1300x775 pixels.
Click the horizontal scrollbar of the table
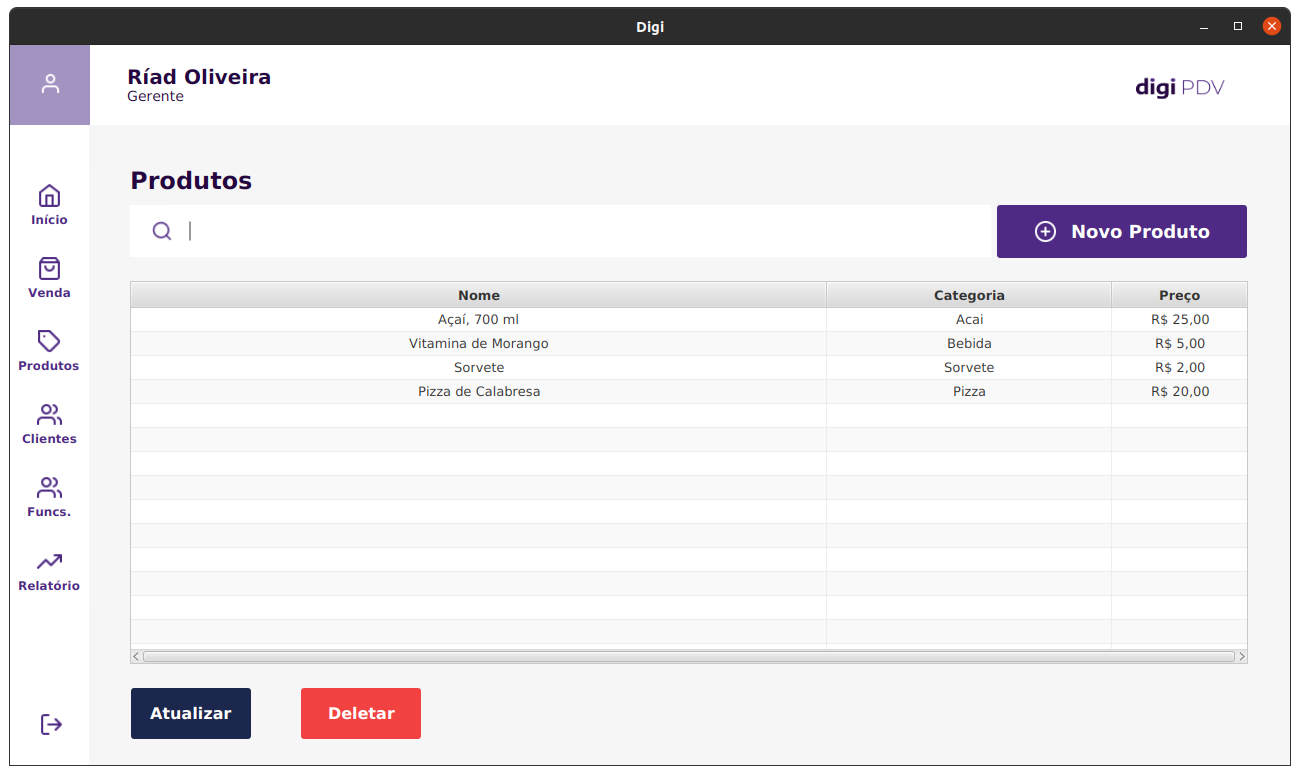pos(689,657)
